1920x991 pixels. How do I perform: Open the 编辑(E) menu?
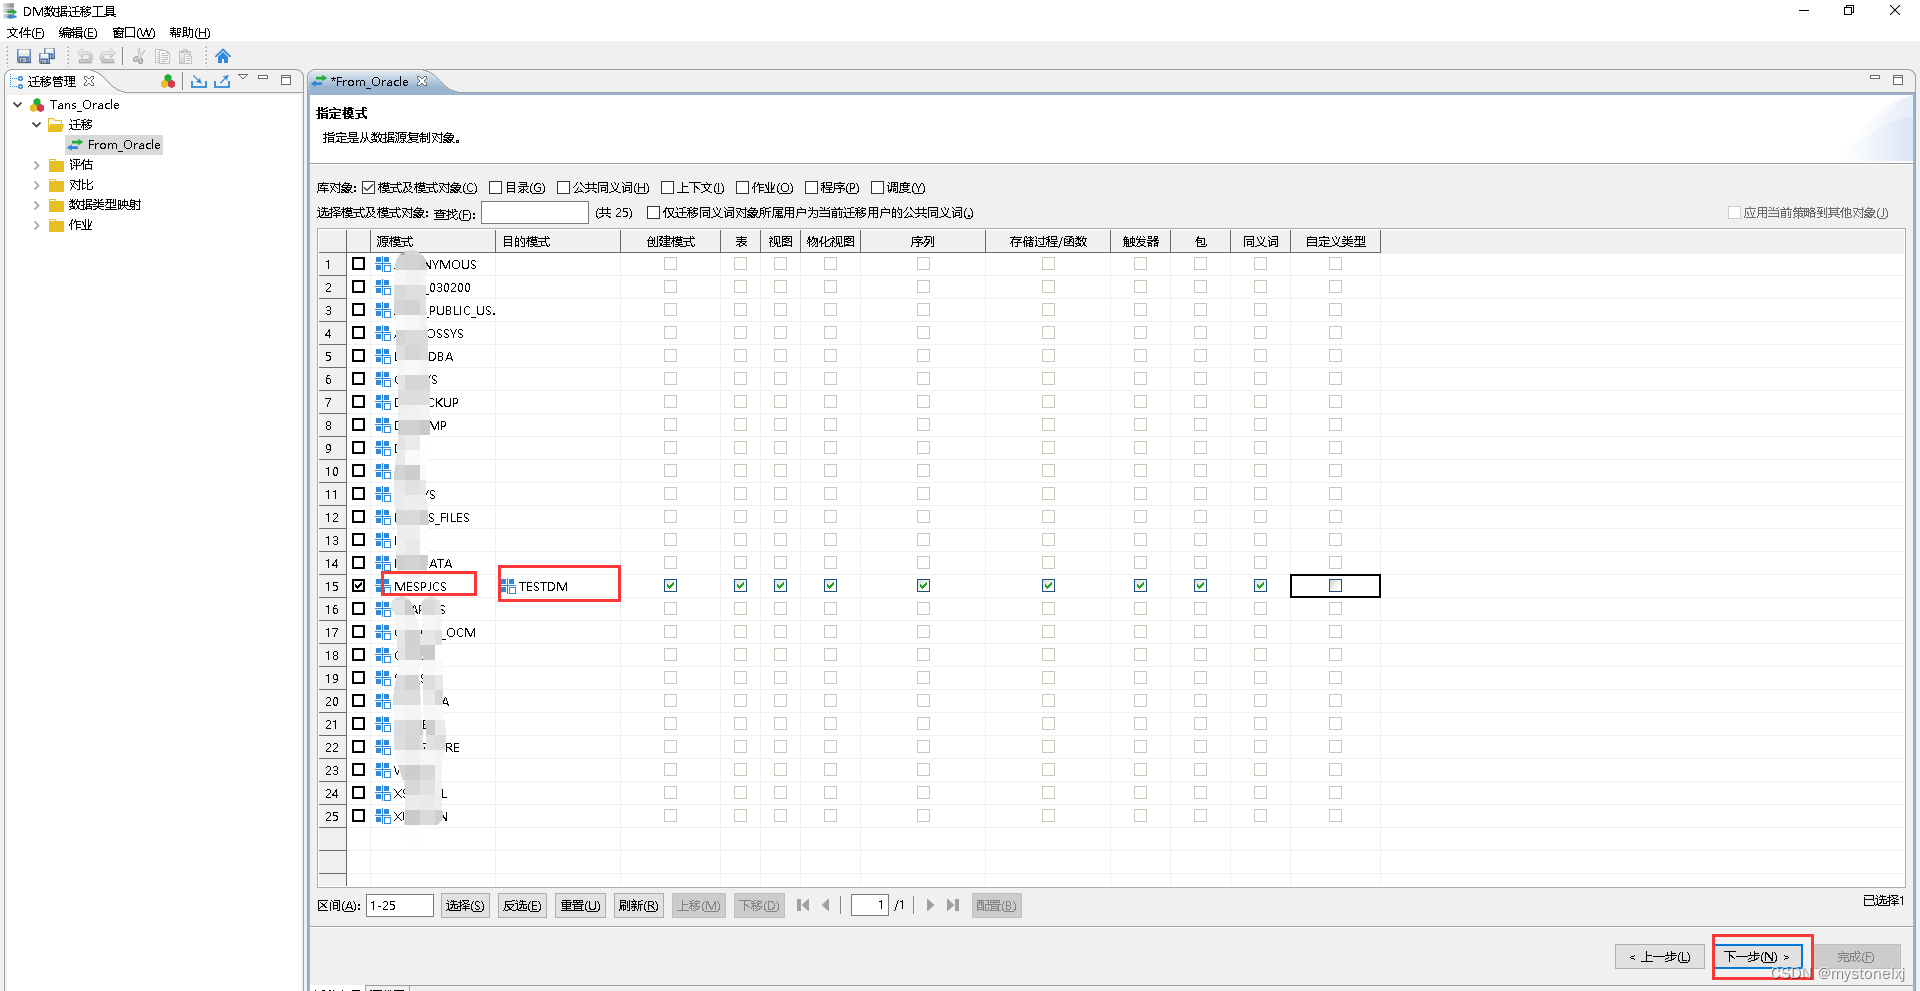tap(78, 32)
